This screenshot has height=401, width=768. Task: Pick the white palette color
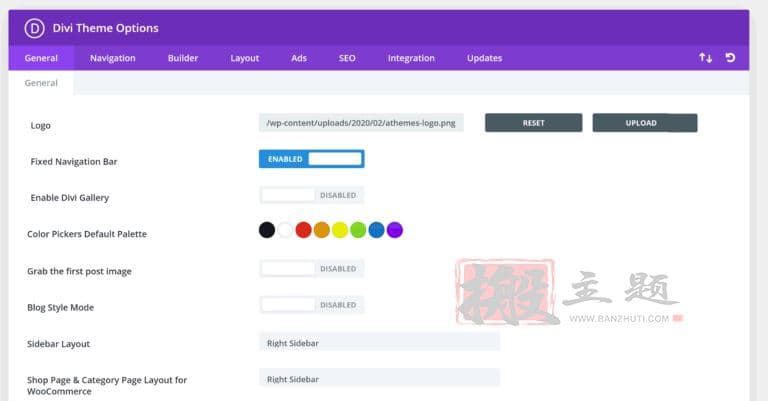(x=285, y=230)
